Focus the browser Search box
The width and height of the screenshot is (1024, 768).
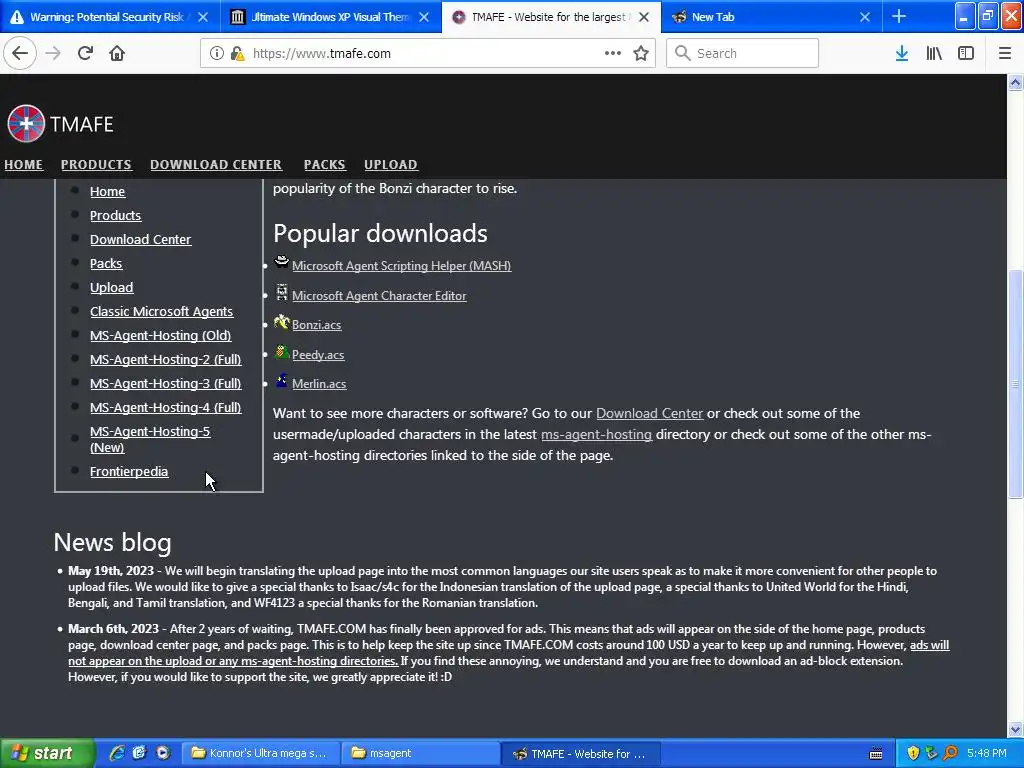point(743,53)
